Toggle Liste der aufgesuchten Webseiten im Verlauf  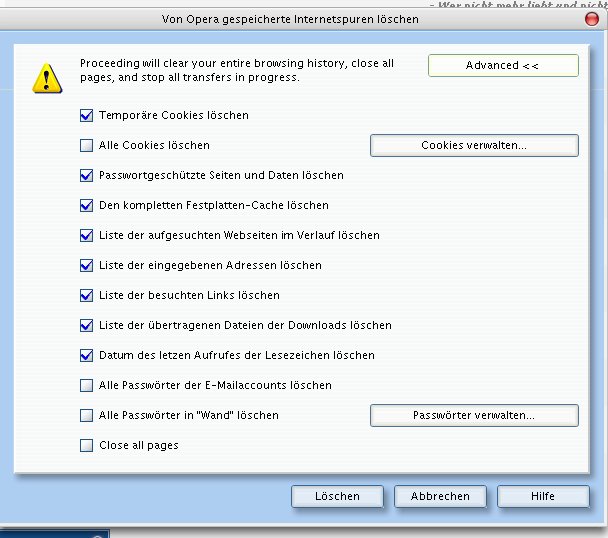click(86, 235)
